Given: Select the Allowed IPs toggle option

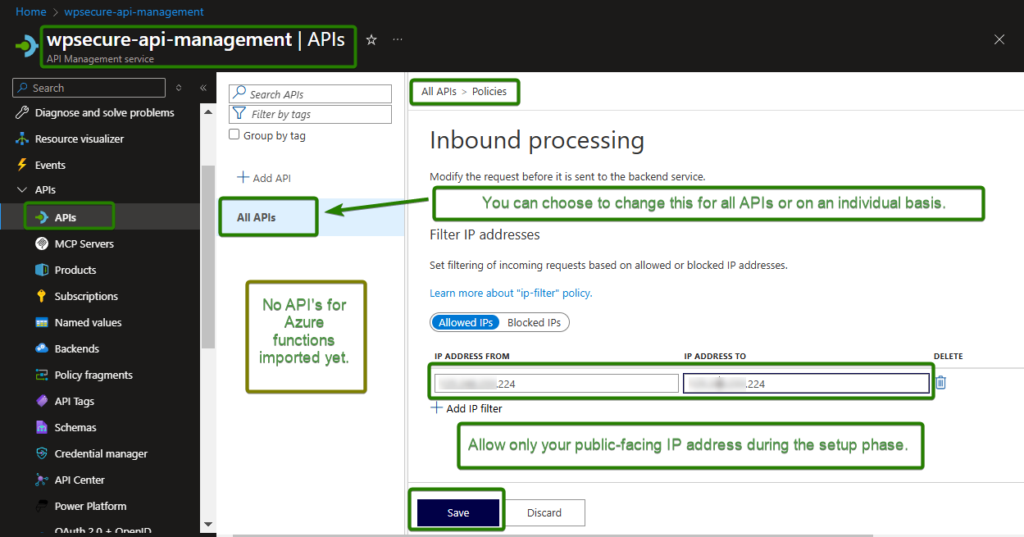Looking at the screenshot, I should tap(465, 322).
